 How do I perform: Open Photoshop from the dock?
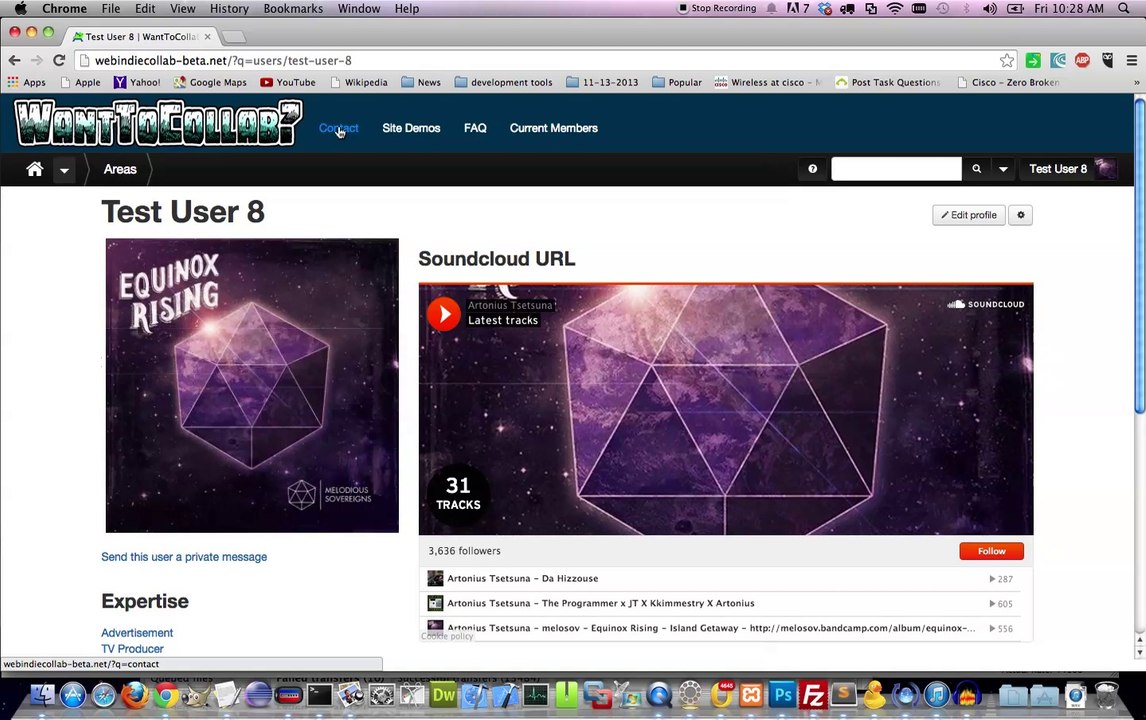coord(782,694)
